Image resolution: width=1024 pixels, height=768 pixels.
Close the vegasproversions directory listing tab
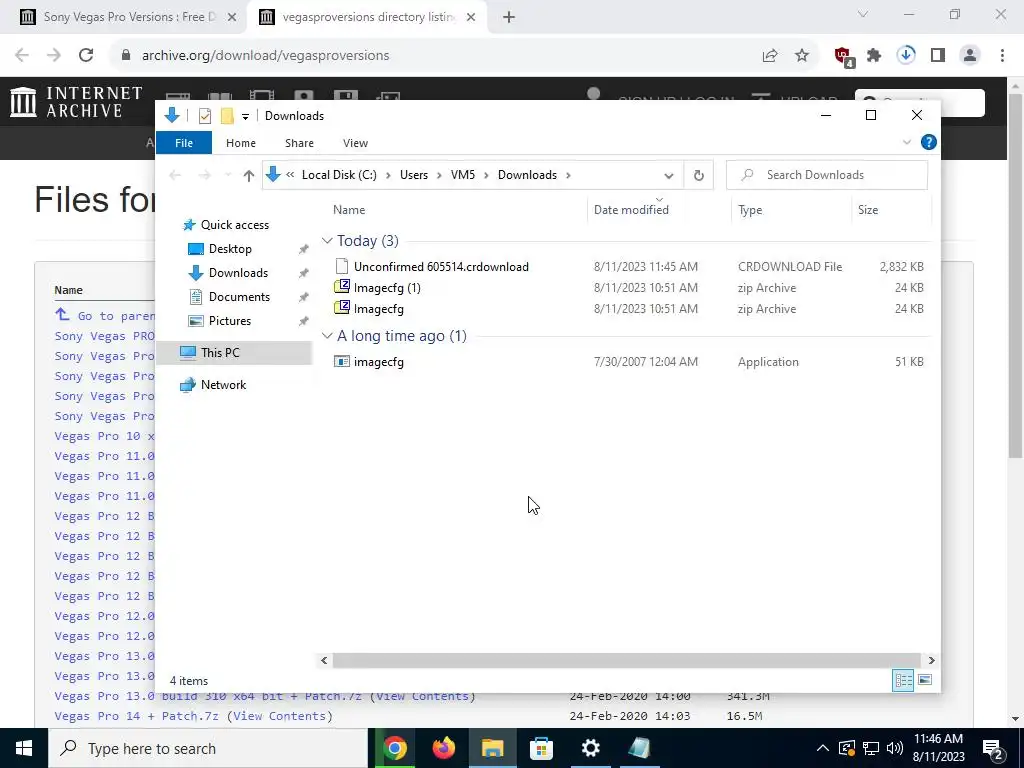(471, 17)
